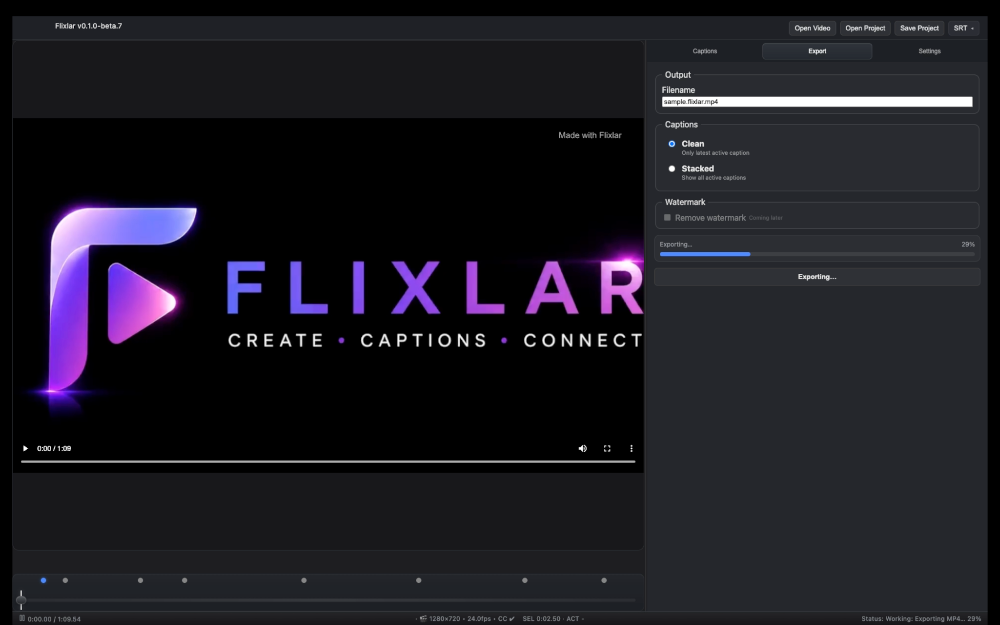
Task: Click the '1280×720' resolution text
Action: [x=445, y=619]
